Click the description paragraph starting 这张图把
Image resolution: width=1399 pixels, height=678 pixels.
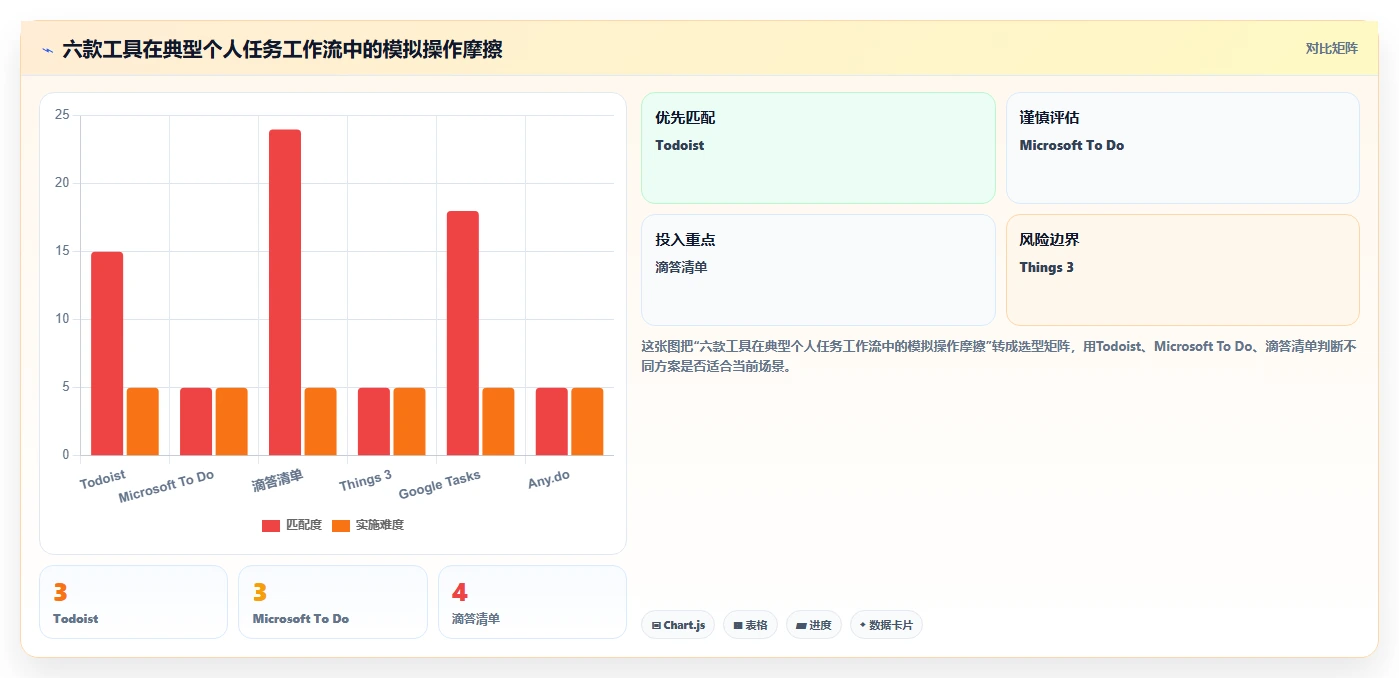(x=999, y=356)
